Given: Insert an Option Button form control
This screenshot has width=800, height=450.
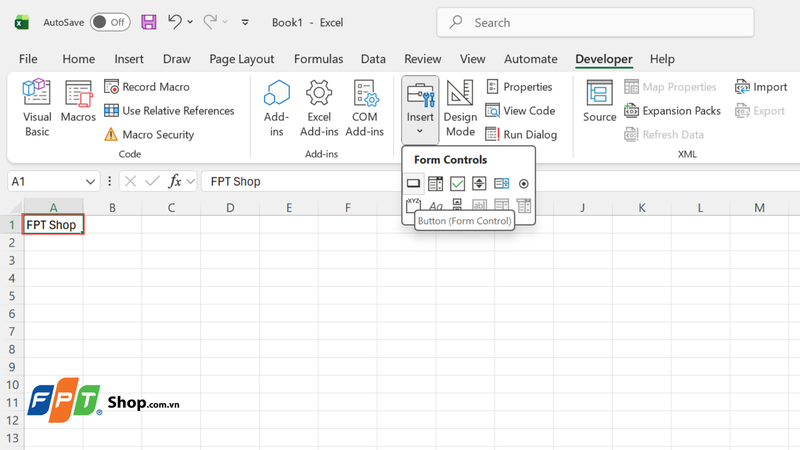Looking at the screenshot, I should pyautogui.click(x=523, y=183).
